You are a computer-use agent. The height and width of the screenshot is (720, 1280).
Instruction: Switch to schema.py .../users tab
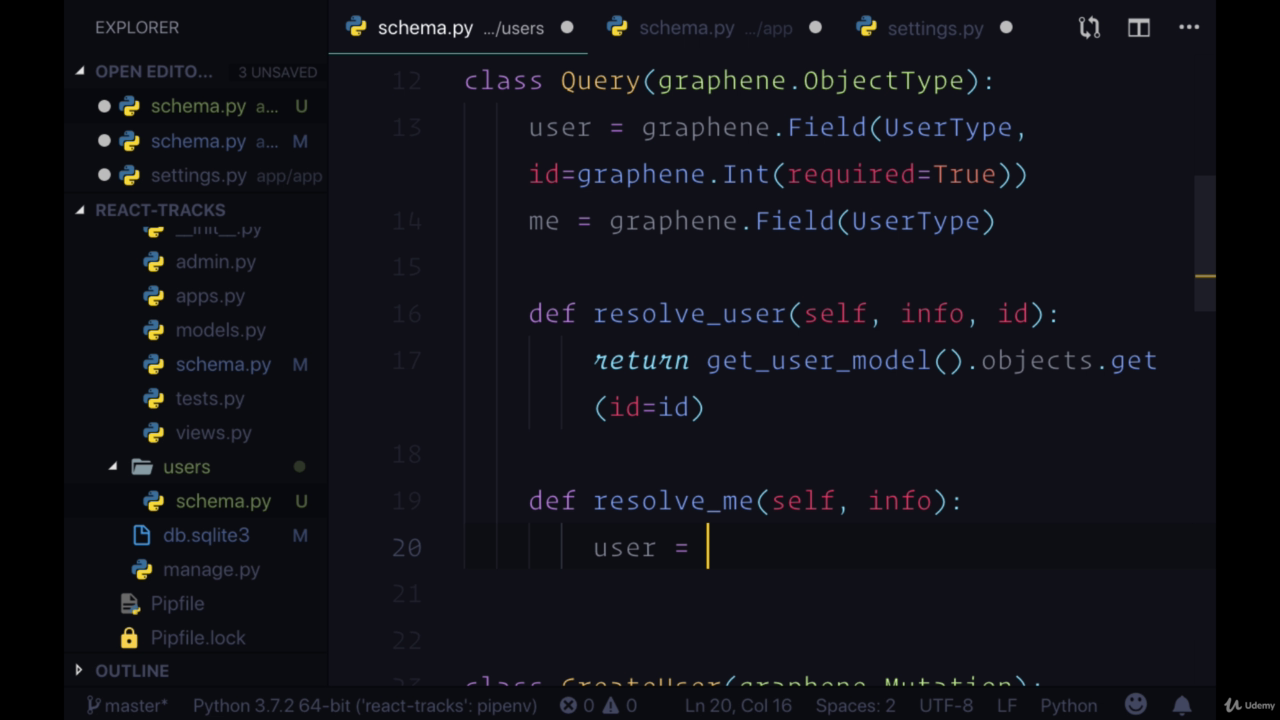pos(460,28)
